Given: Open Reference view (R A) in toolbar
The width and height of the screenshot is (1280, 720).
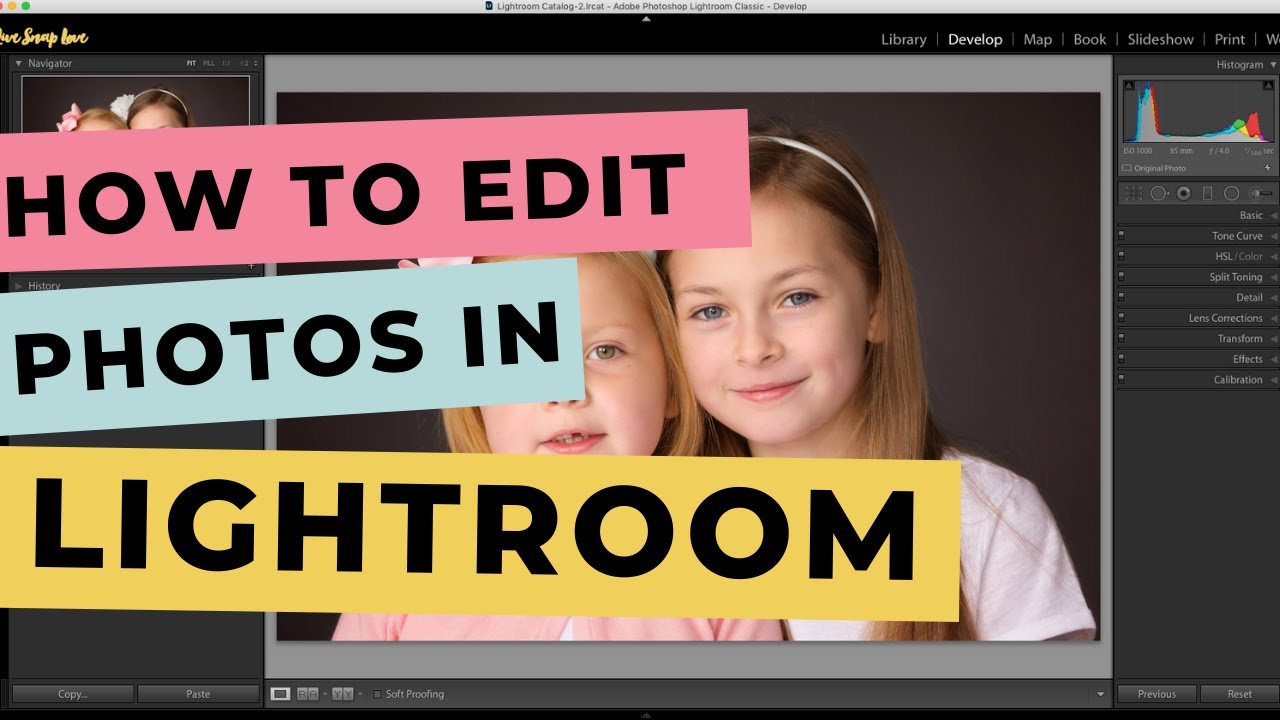Looking at the screenshot, I should (x=307, y=693).
